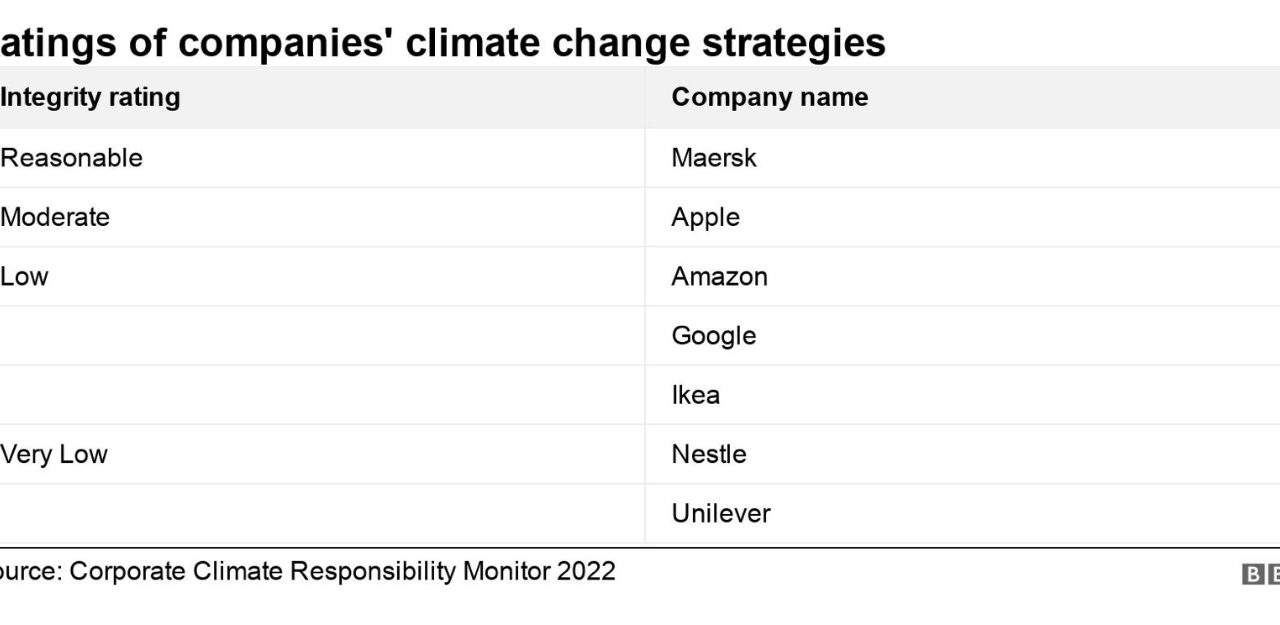Viewport: 1280px width, 625px height.
Task: Select the 'Nestle' company cell
Action: tap(708, 454)
